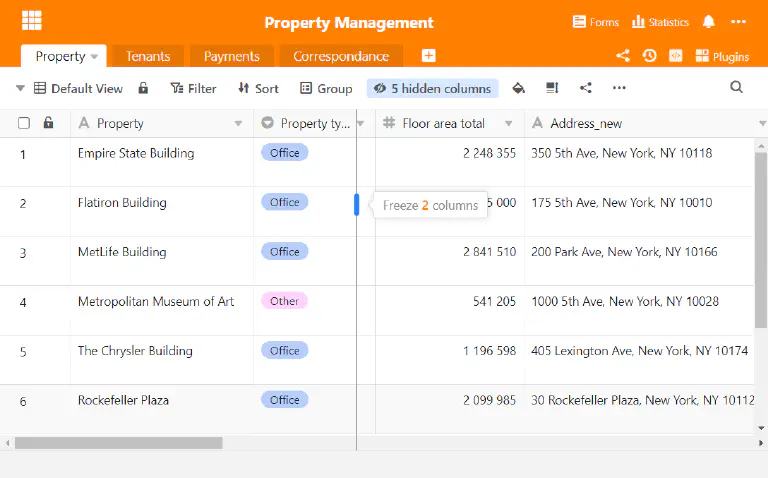768x478 pixels.
Task: Click the horizontal scrollbar thumb
Action: (119, 443)
